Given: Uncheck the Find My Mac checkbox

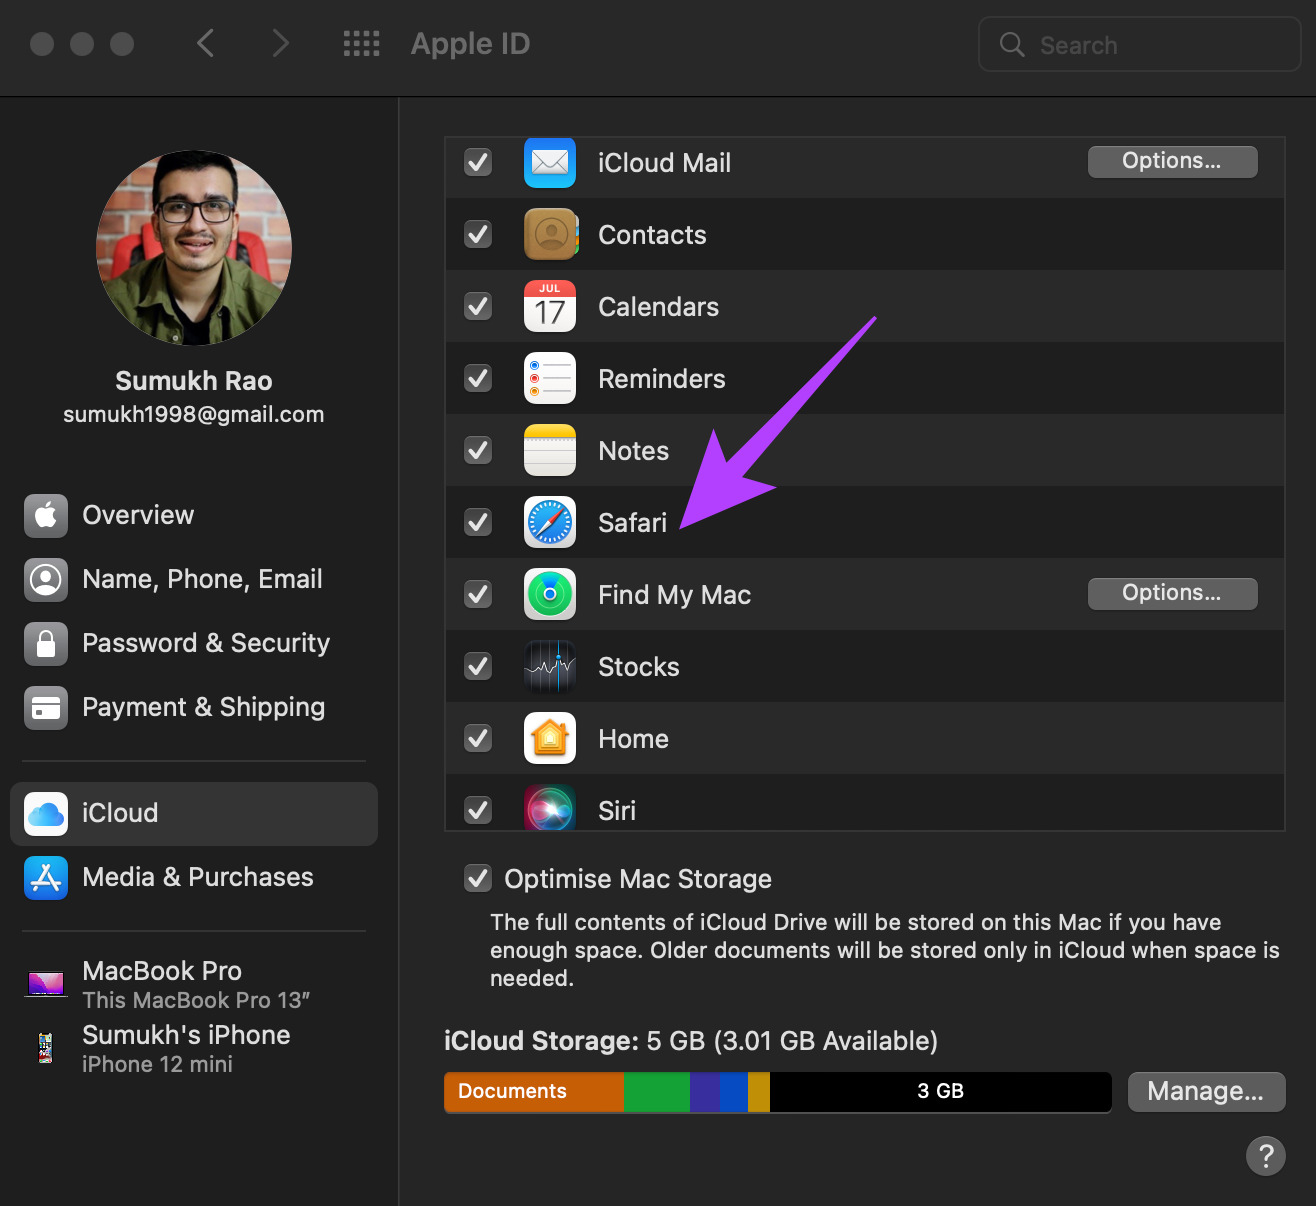Looking at the screenshot, I should pyautogui.click(x=478, y=594).
